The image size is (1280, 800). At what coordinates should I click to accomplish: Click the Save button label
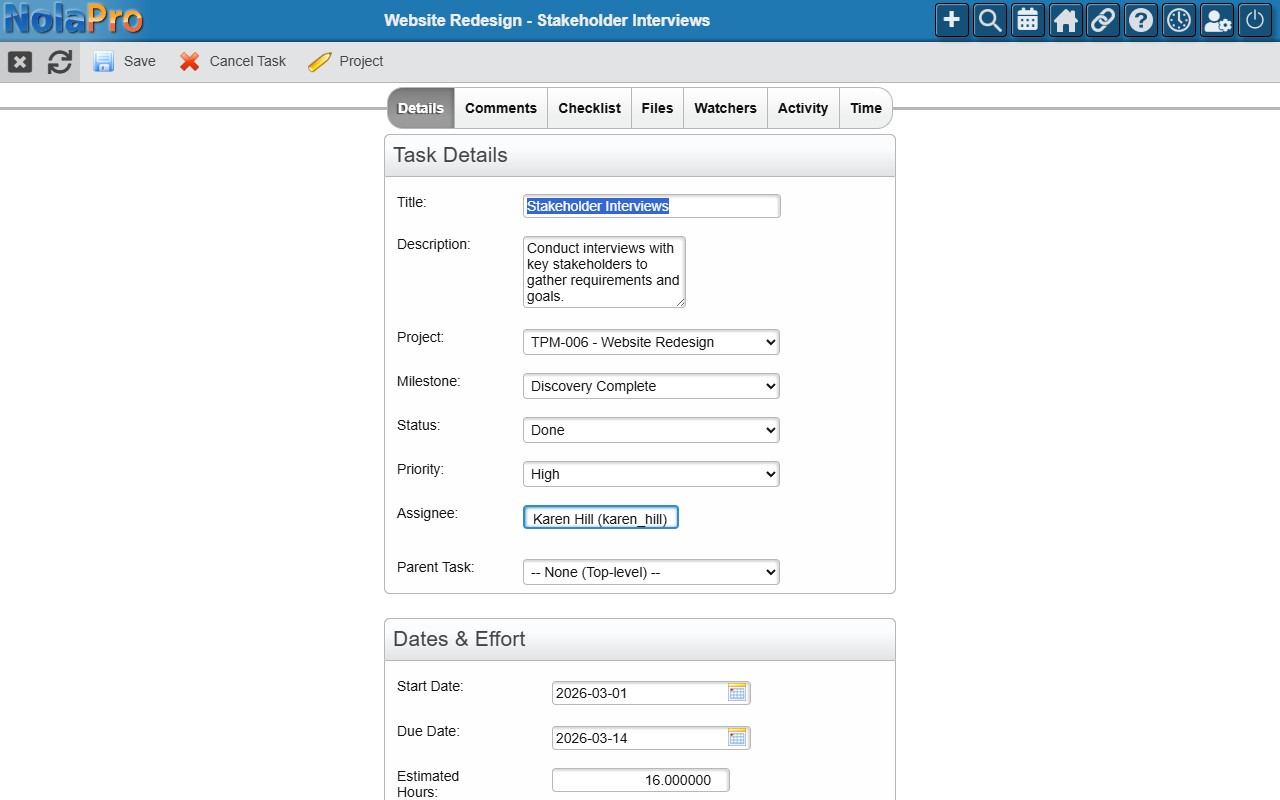140,61
